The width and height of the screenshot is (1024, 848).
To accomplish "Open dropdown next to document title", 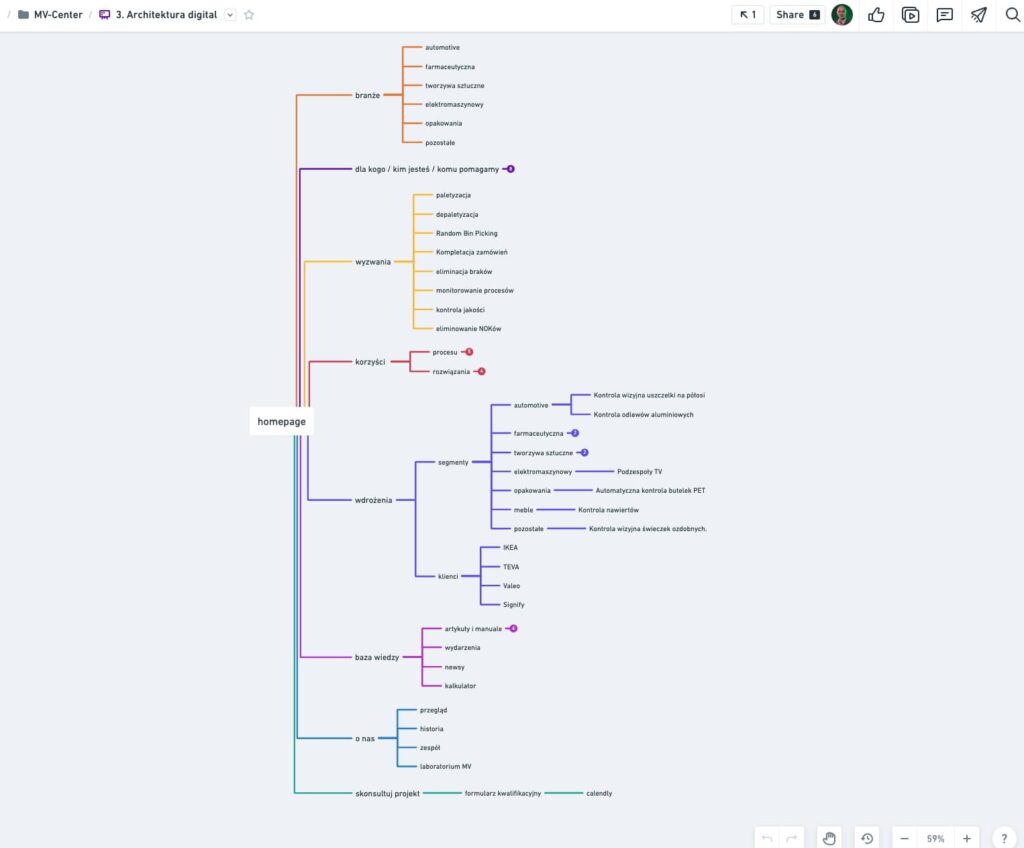I will point(230,15).
